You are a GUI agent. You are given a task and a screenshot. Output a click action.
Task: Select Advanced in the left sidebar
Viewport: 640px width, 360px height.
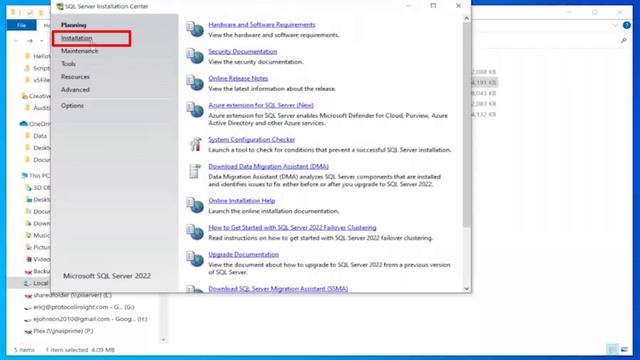click(x=75, y=89)
